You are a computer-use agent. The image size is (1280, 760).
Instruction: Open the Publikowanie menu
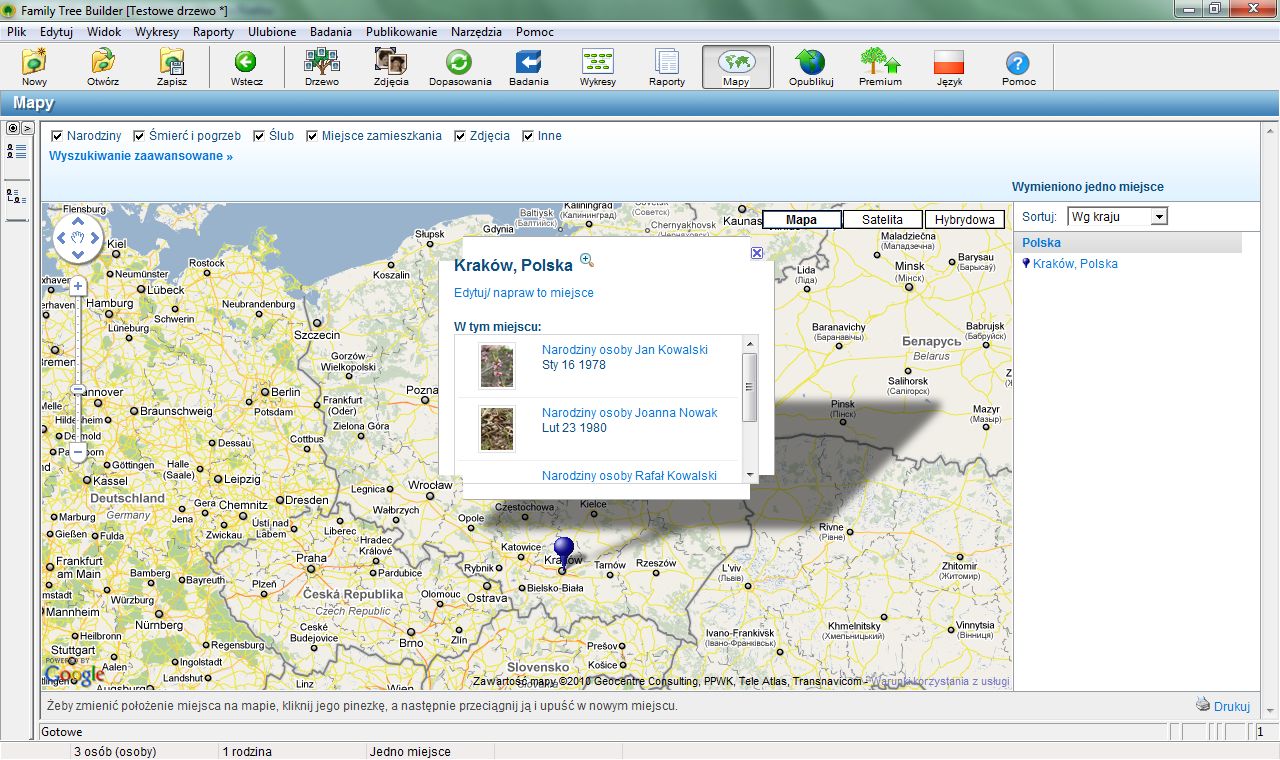pyautogui.click(x=401, y=31)
